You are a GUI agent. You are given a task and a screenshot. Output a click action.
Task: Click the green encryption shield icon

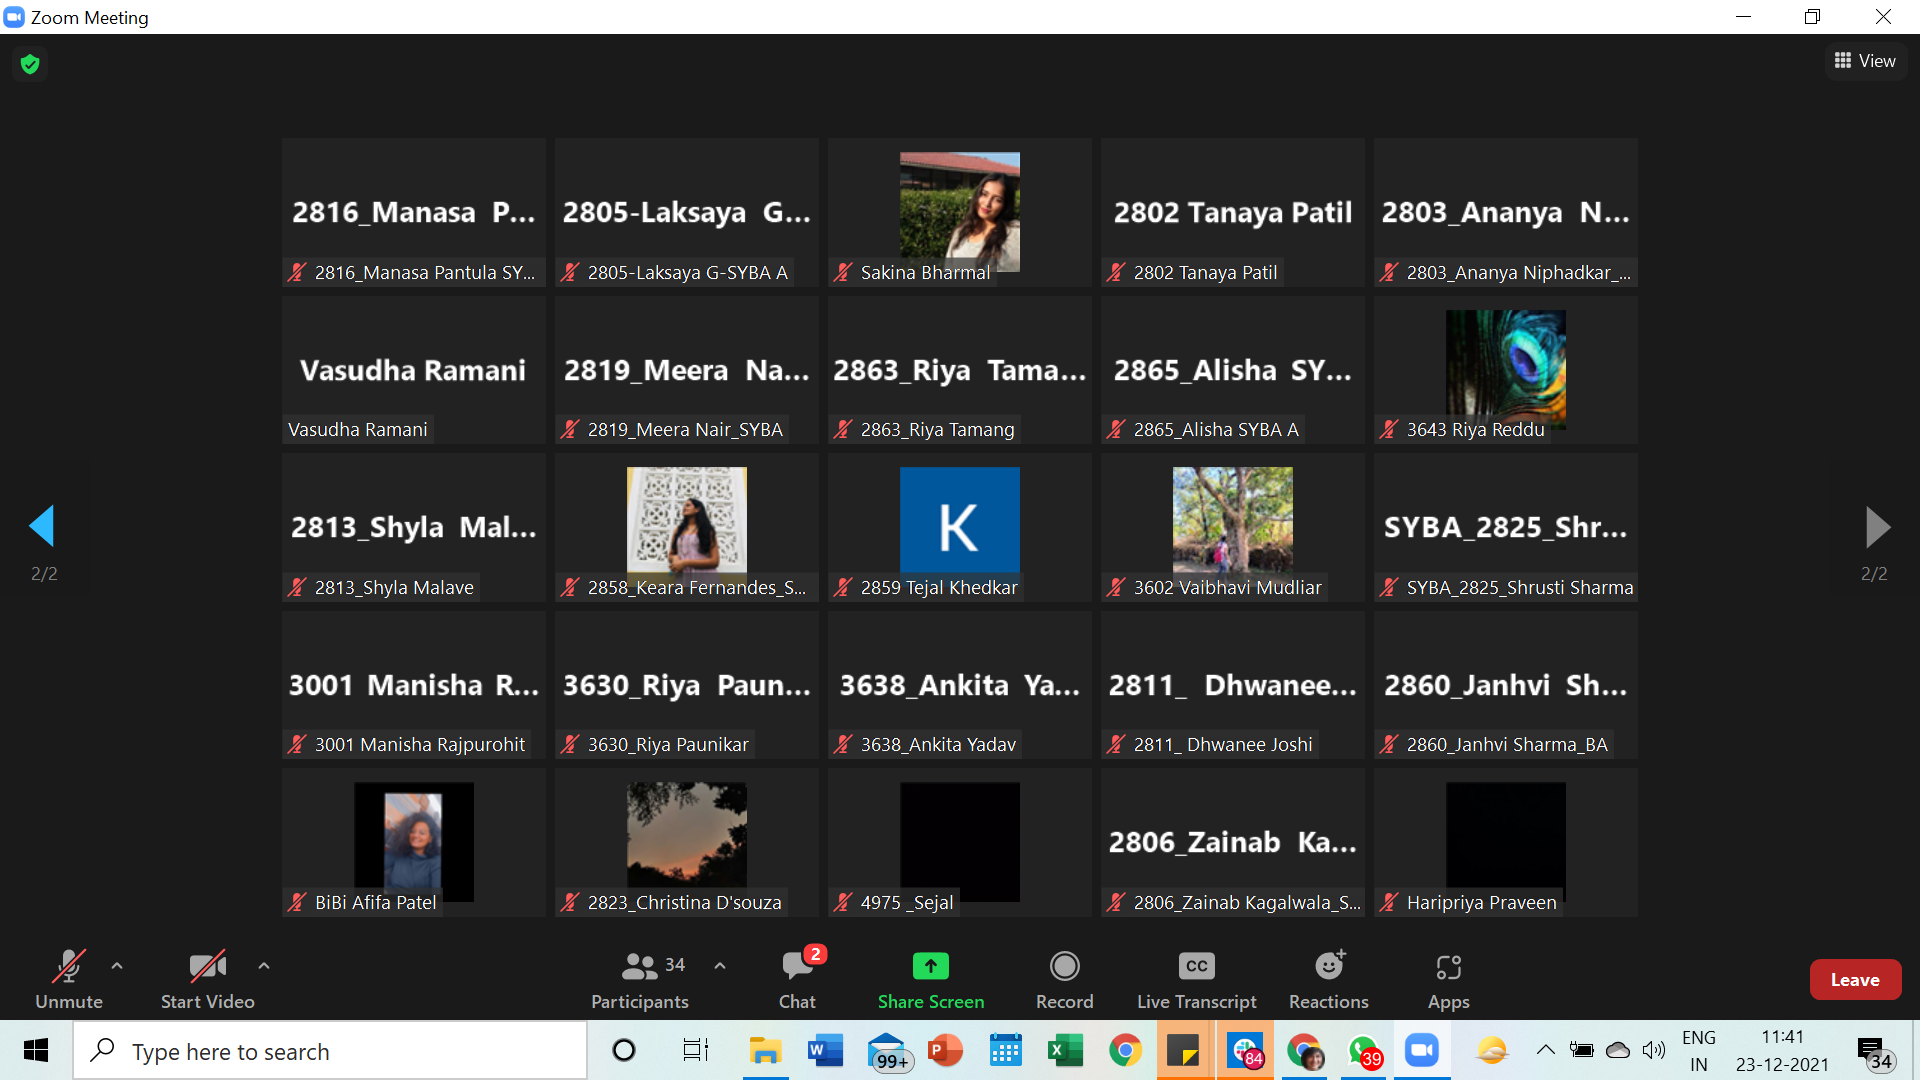coord(30,64)
